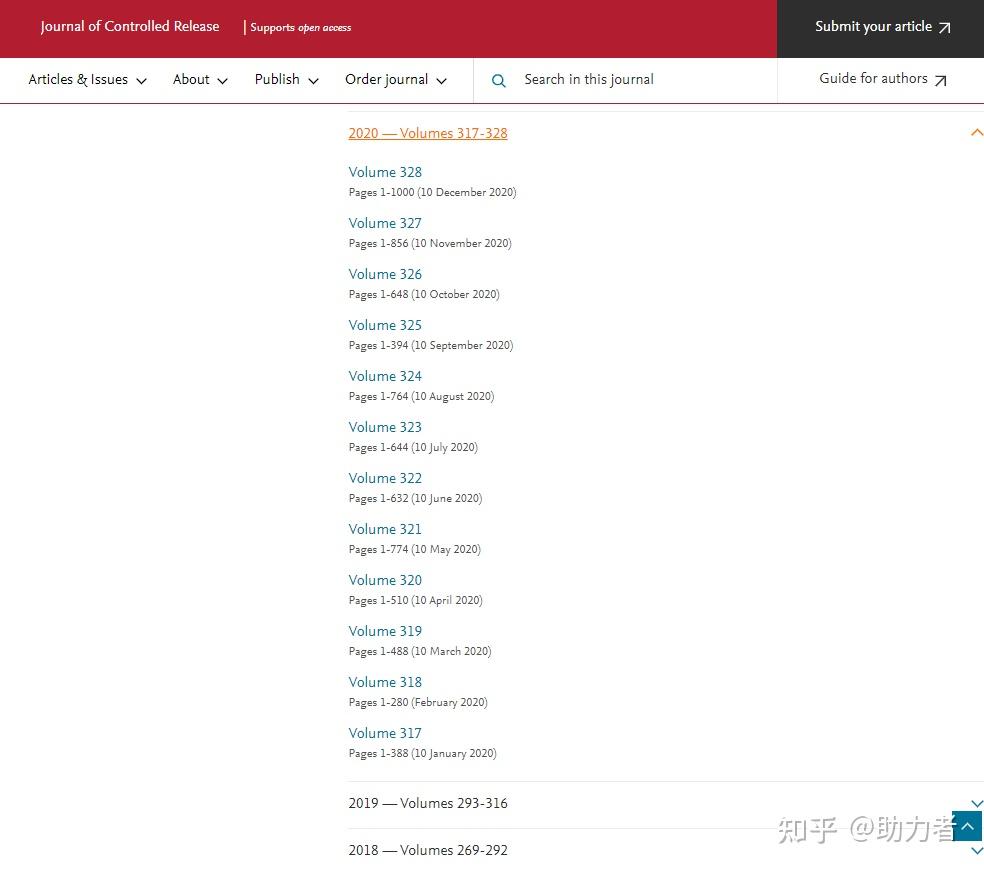This screenshot has height=869, width=984.
Task: Expand the 2019 volumes chevron
Action: click(976, 804)
